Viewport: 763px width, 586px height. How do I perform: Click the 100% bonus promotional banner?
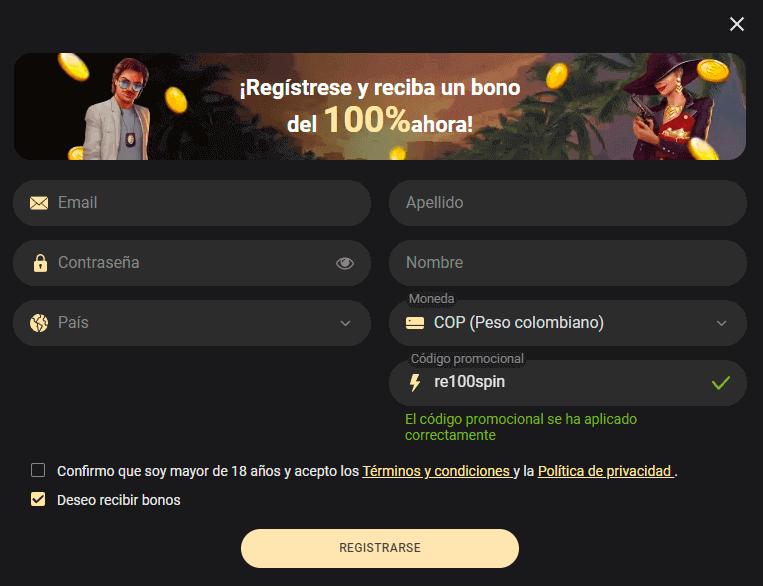380,106
